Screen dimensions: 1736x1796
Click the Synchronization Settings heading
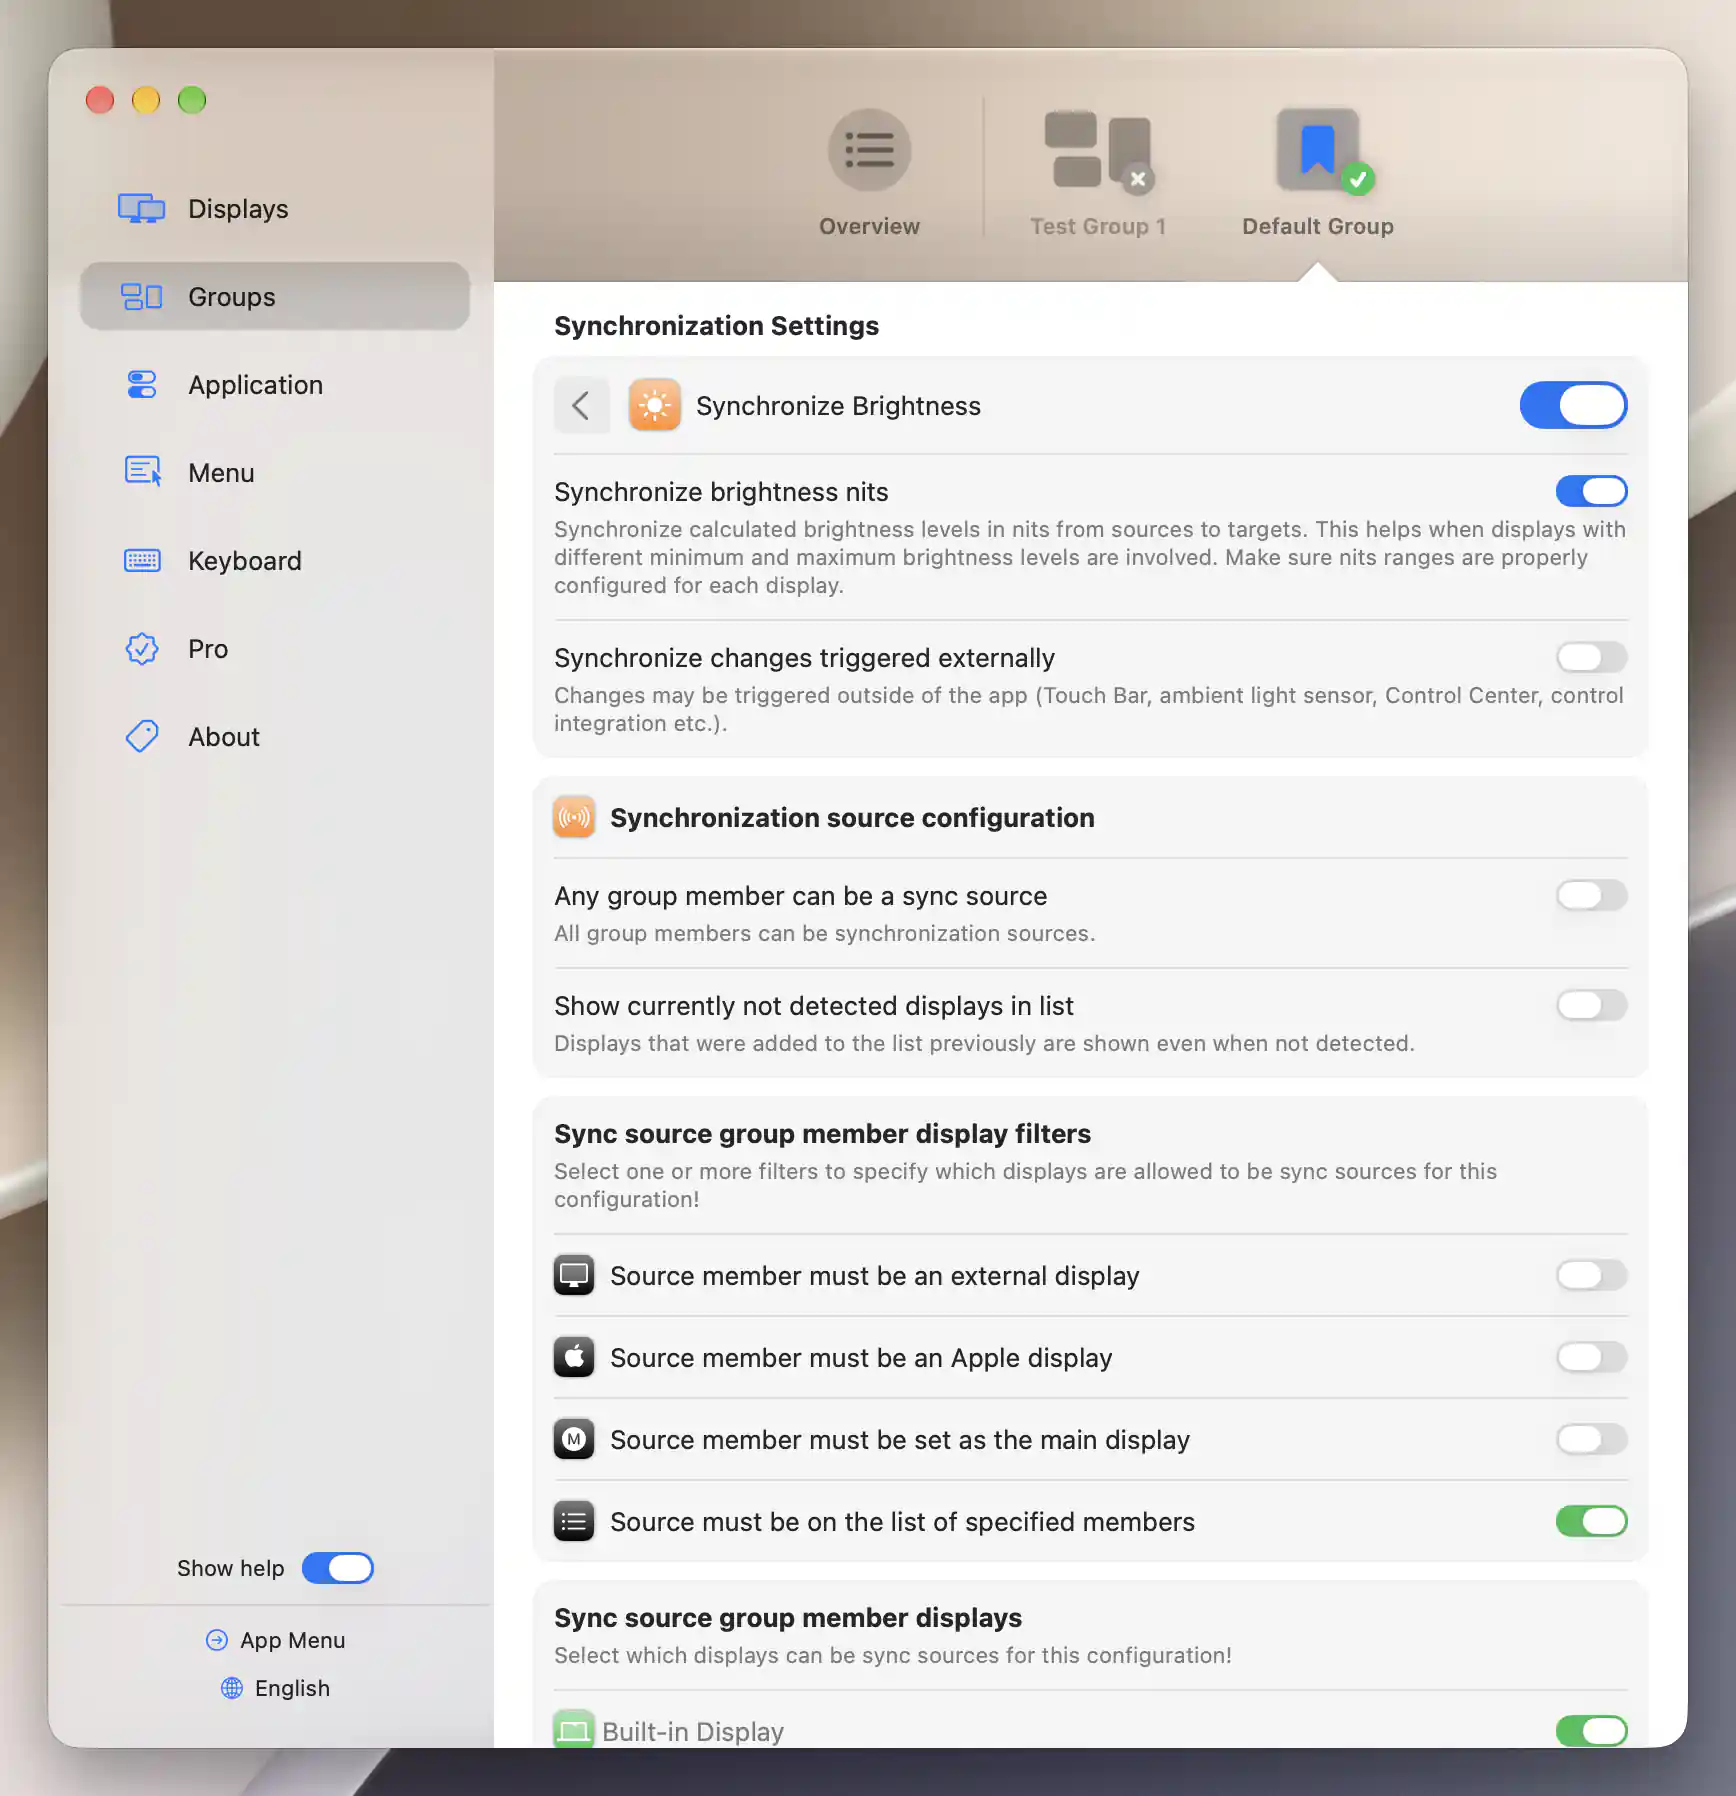pos(716,325)
